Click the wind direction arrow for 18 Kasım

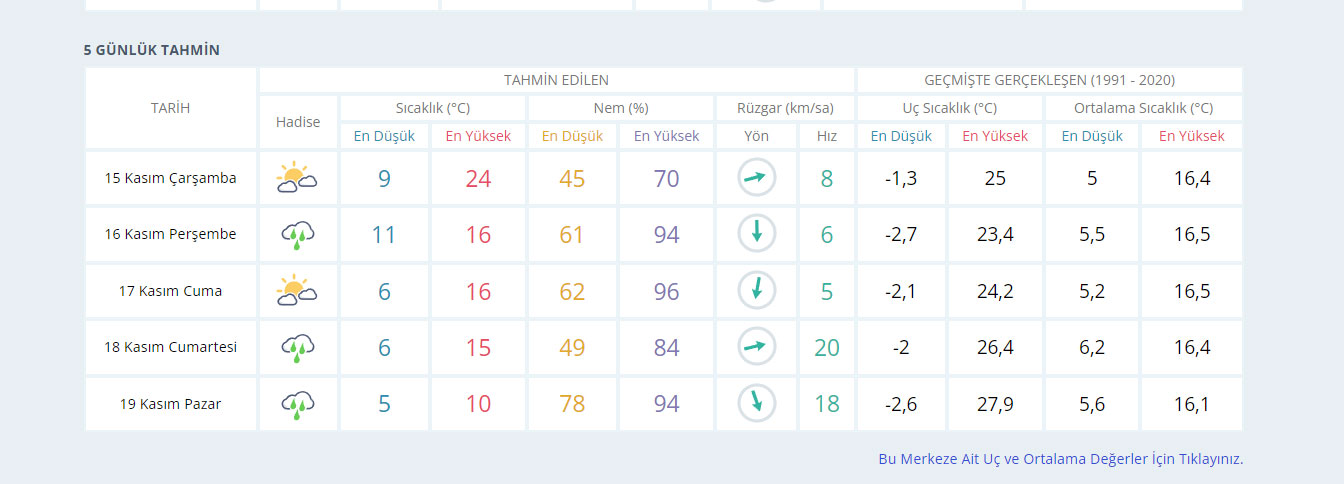(756, 347)
